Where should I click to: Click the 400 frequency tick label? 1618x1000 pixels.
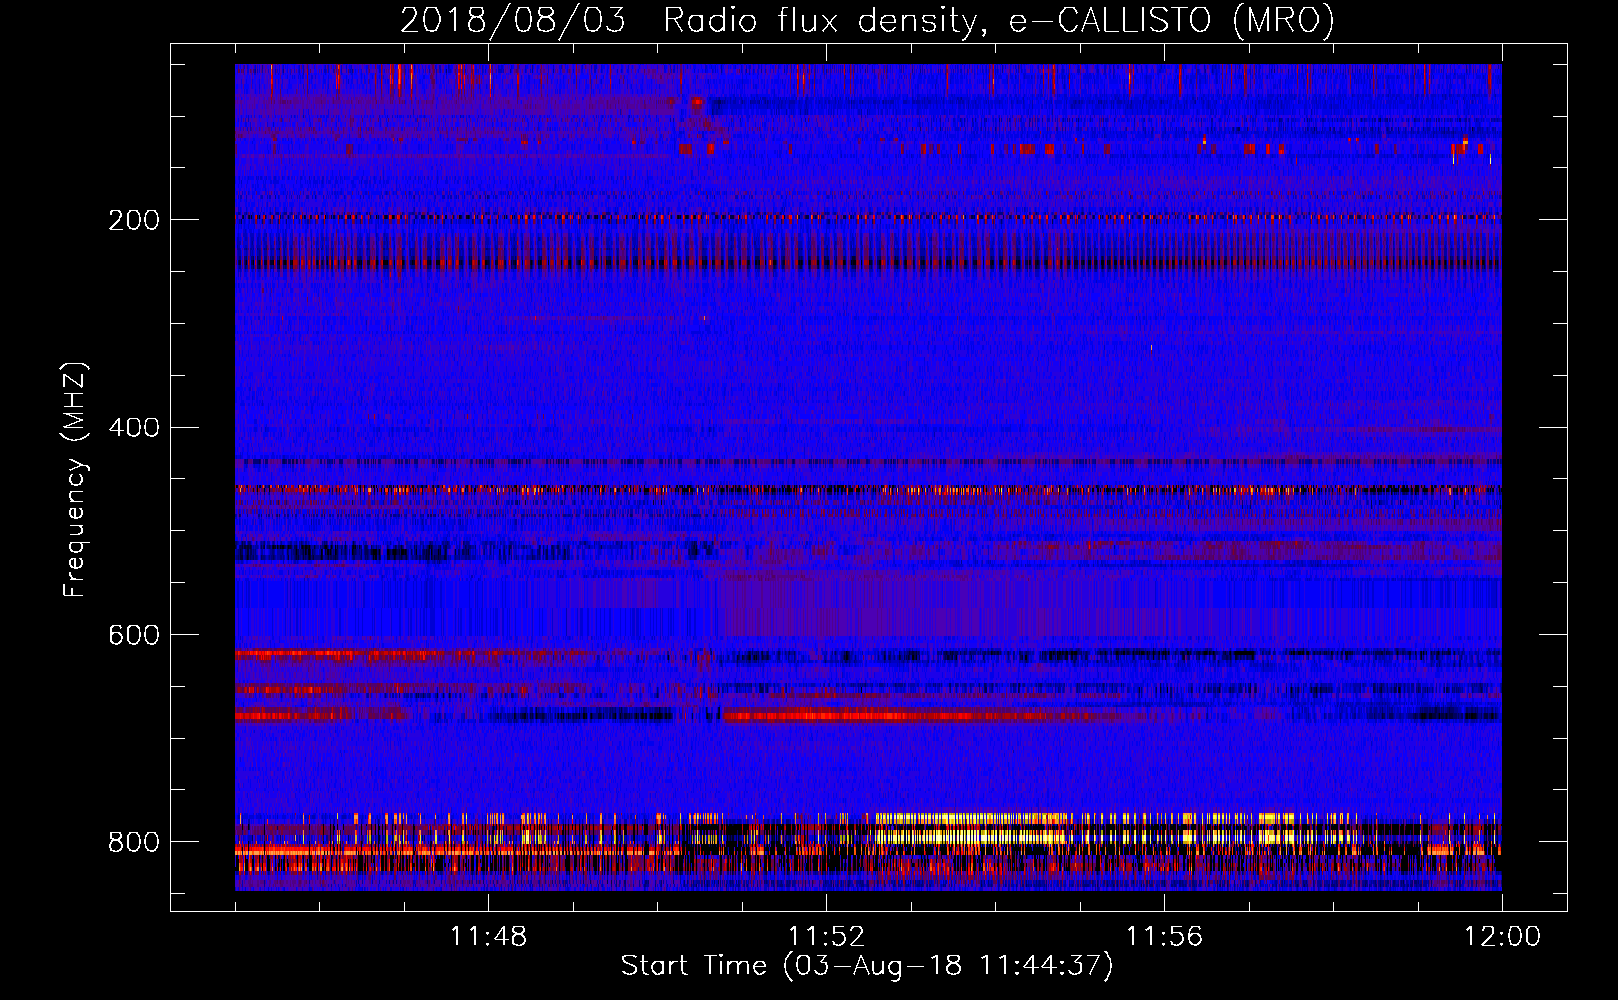(134, 428)
